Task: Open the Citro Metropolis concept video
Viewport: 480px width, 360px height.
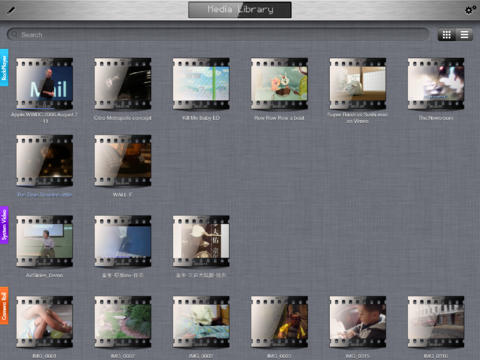Action: click(x=123, y=84)
